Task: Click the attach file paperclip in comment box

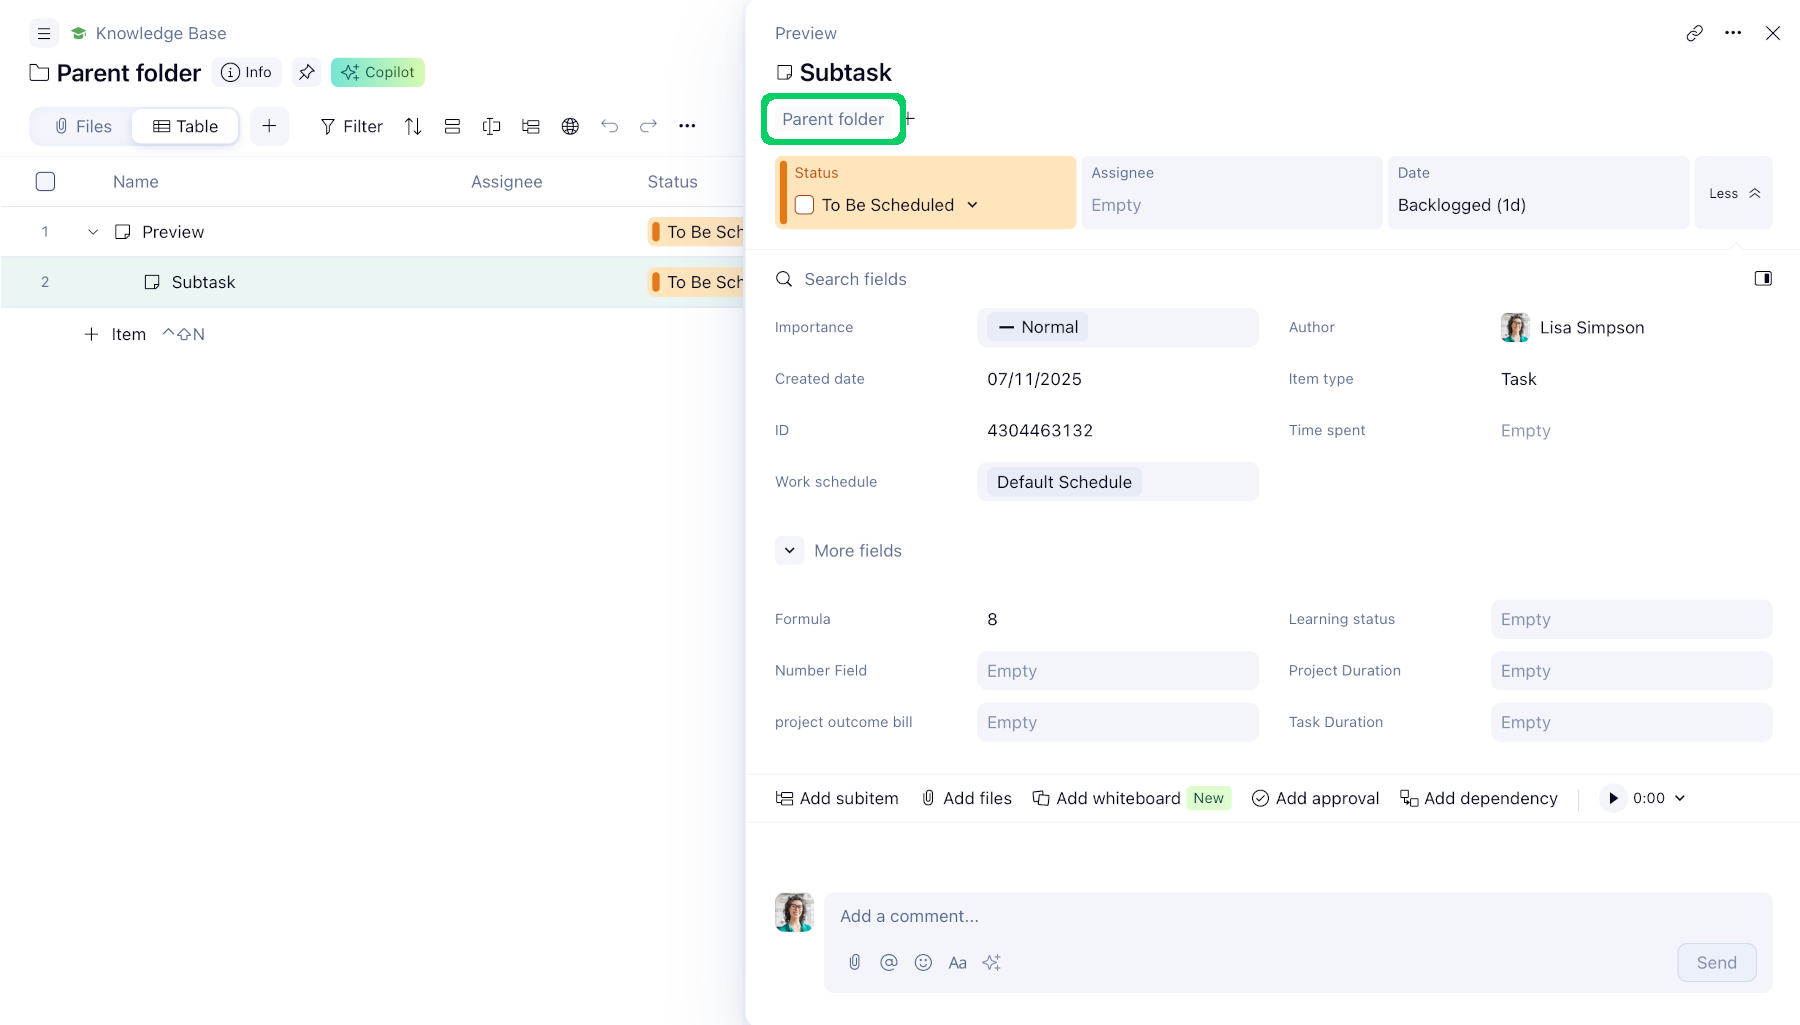Action: coord(855,962)
